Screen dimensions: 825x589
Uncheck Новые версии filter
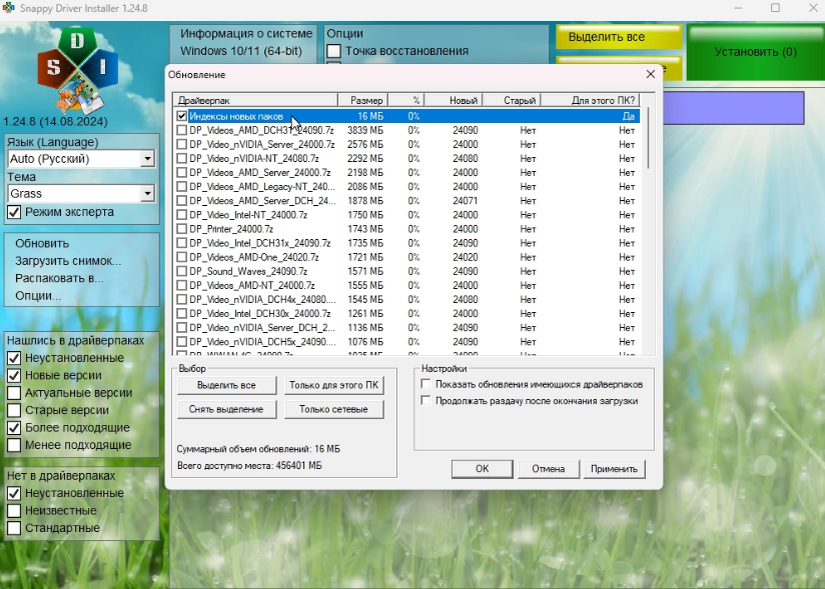click(14, 375)
